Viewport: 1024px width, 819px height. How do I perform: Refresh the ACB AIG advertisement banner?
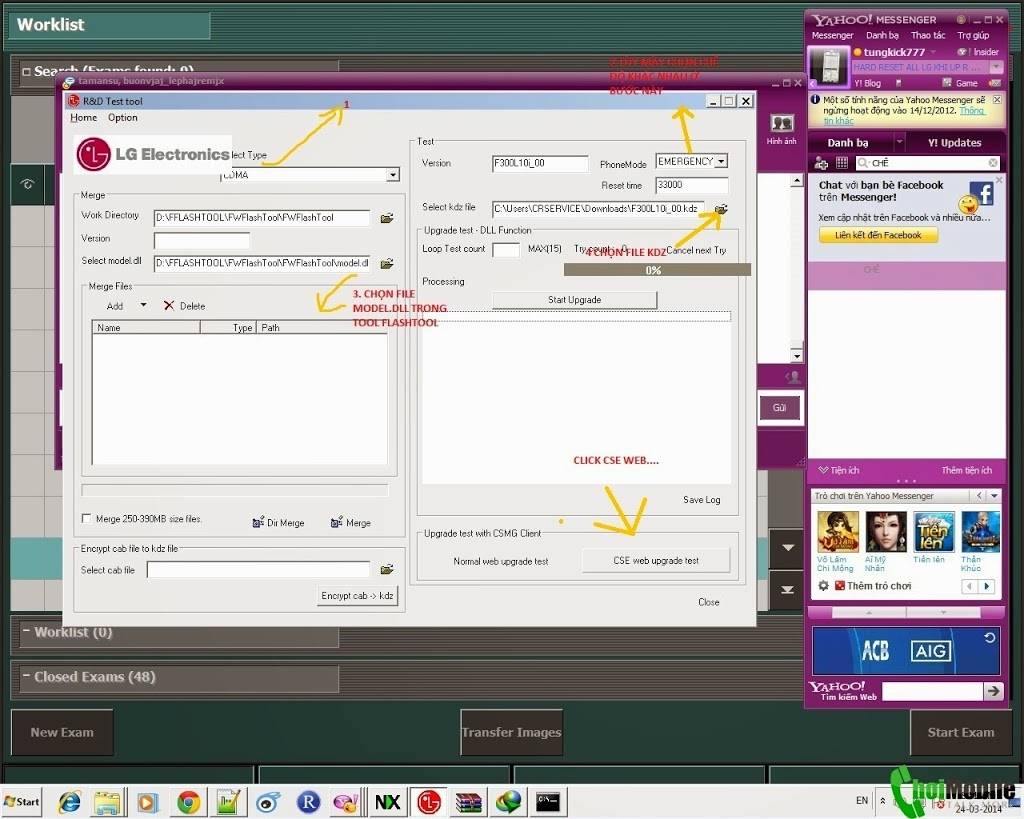coord(989,637)
